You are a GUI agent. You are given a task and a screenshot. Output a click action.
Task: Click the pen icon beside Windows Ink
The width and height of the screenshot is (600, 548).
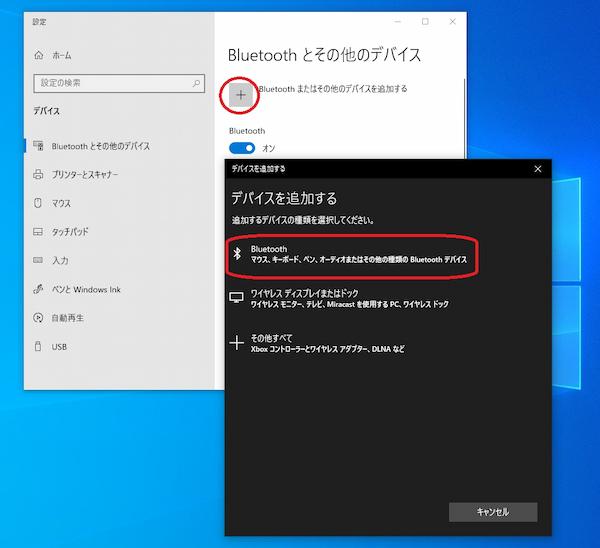pyautogui.click(x=38, y=289)
